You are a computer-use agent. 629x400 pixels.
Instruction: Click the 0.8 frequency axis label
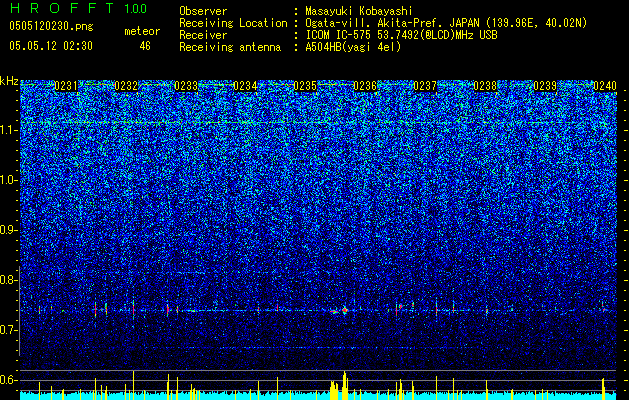click(8, 280)
